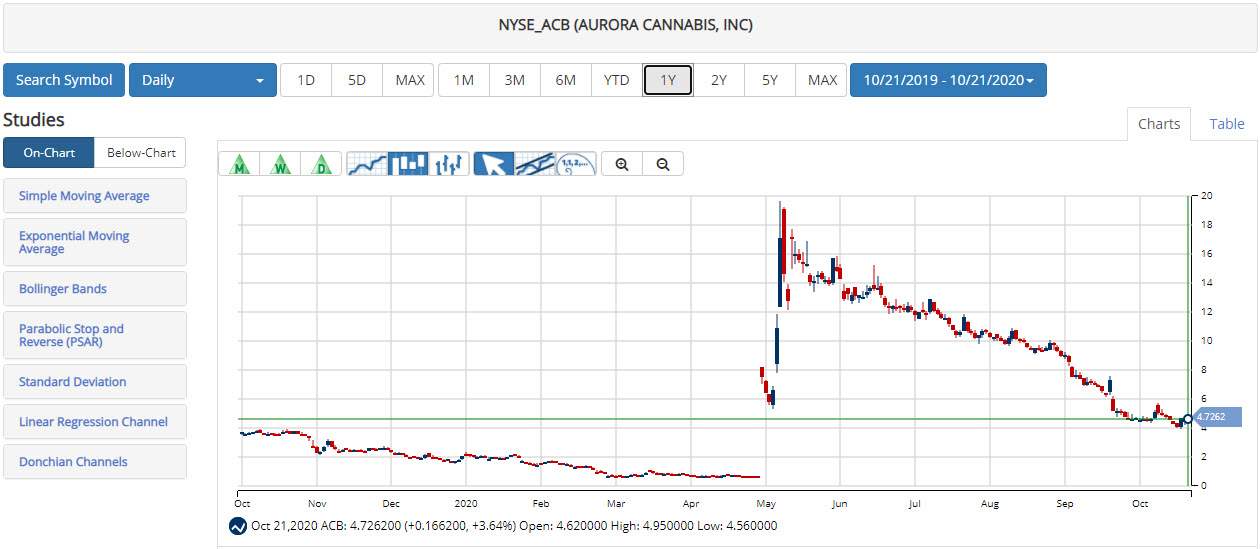
Task: Add Simple Moving Average study
Action: point(95,196)
